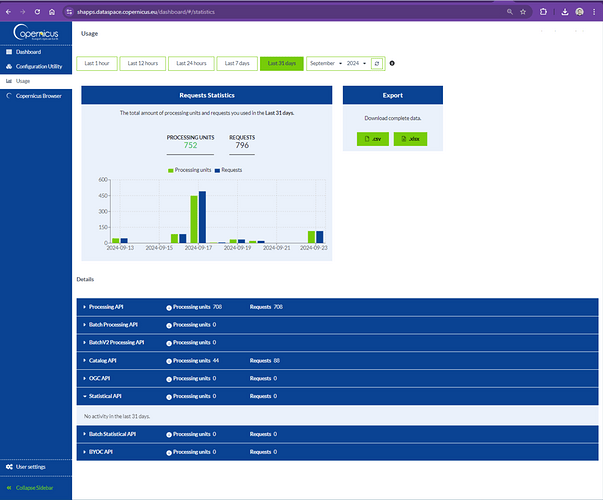
Task: Open the September month dropdown
Action: tap(325, 63)
